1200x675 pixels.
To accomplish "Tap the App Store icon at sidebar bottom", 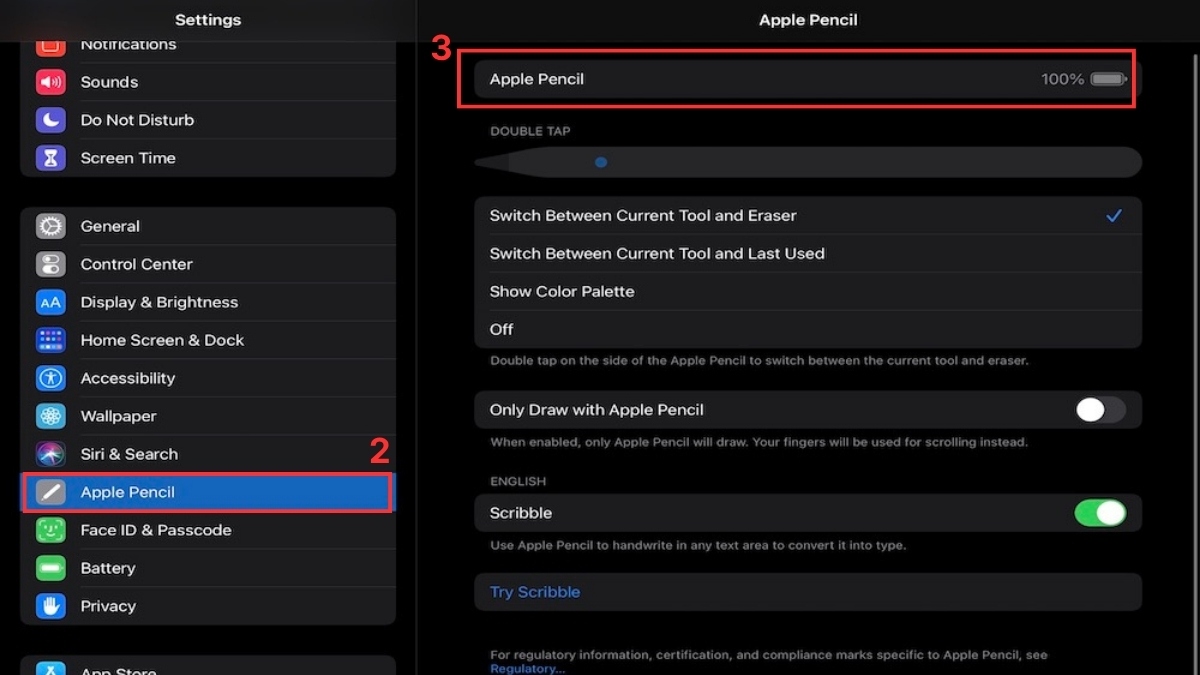I will 51,669.
